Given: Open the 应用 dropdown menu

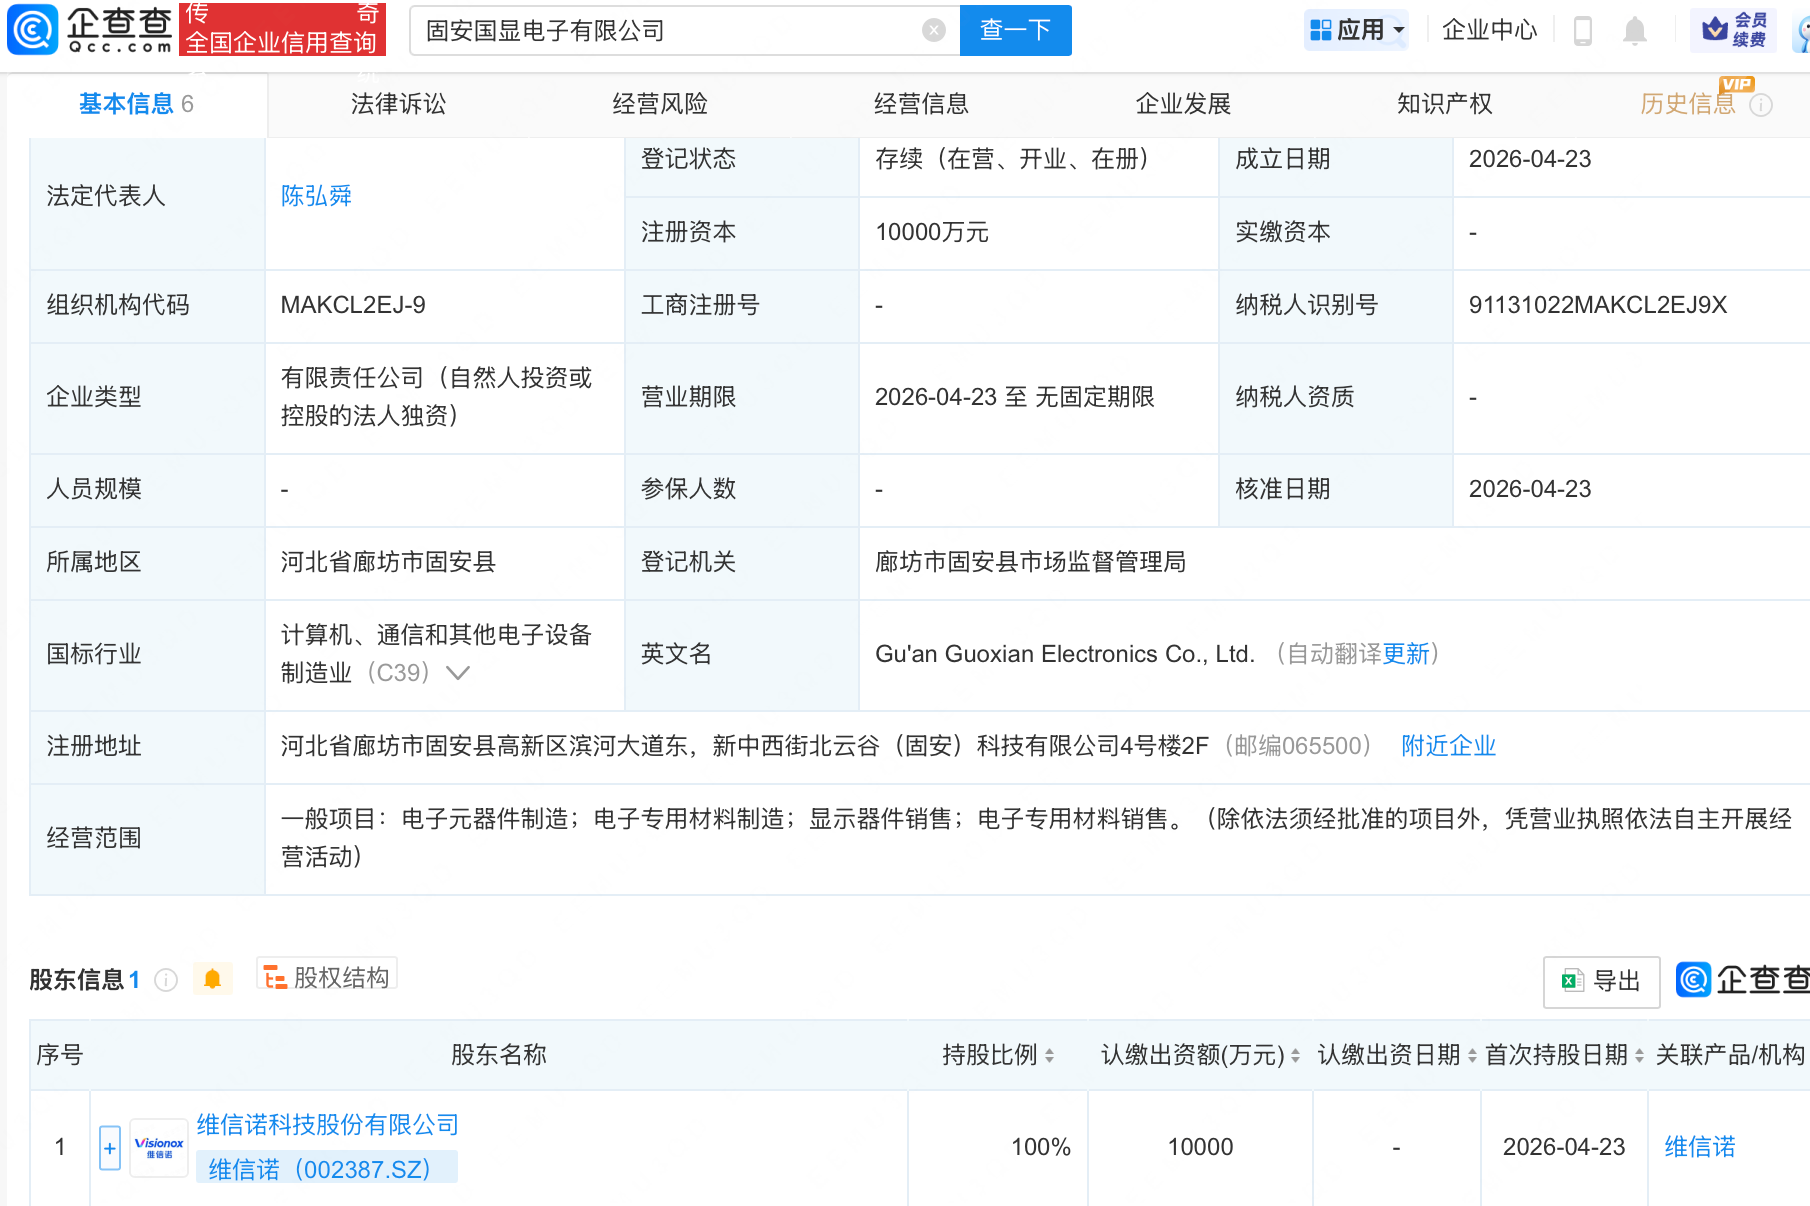Looking at the screenshot, I should click(x=1355, y=29).
